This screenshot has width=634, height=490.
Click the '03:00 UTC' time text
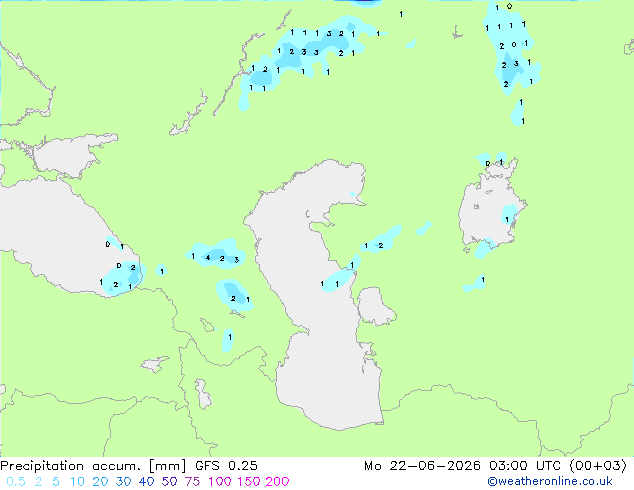525,466
